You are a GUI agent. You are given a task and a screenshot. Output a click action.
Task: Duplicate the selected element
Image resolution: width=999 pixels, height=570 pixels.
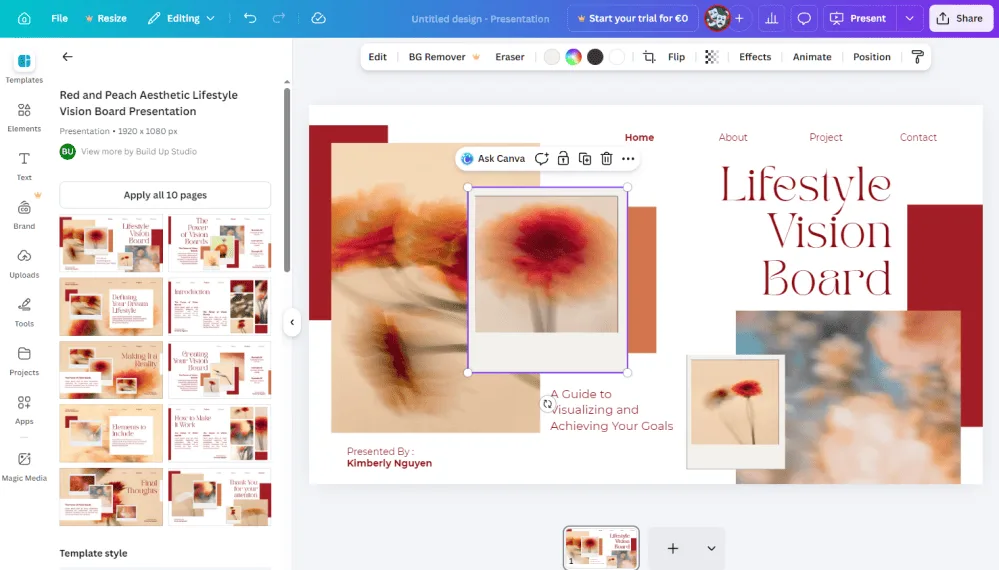(585, 159)
